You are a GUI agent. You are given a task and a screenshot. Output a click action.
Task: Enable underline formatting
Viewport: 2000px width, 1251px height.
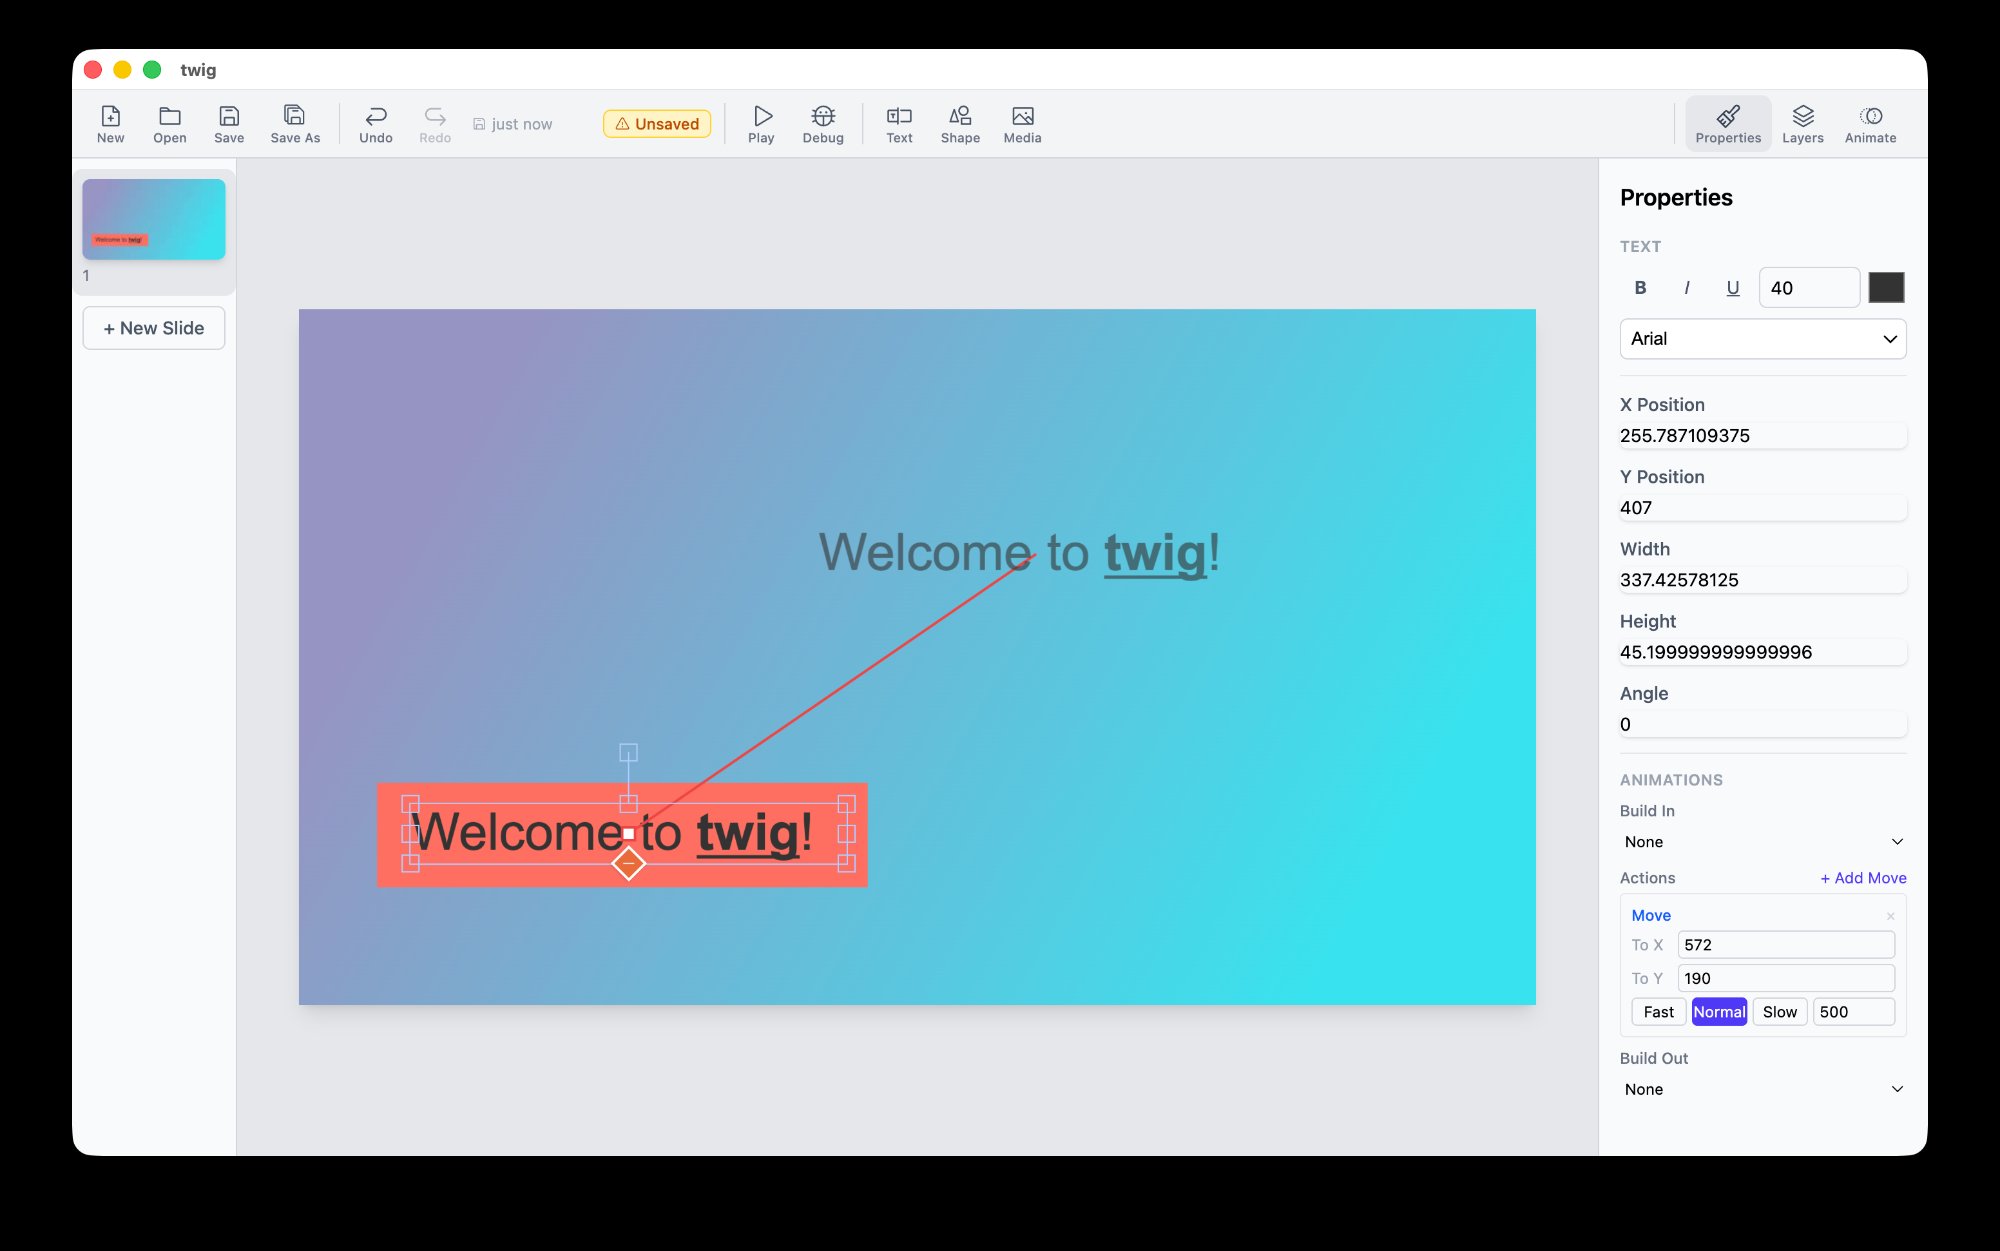click(1732, 287)
